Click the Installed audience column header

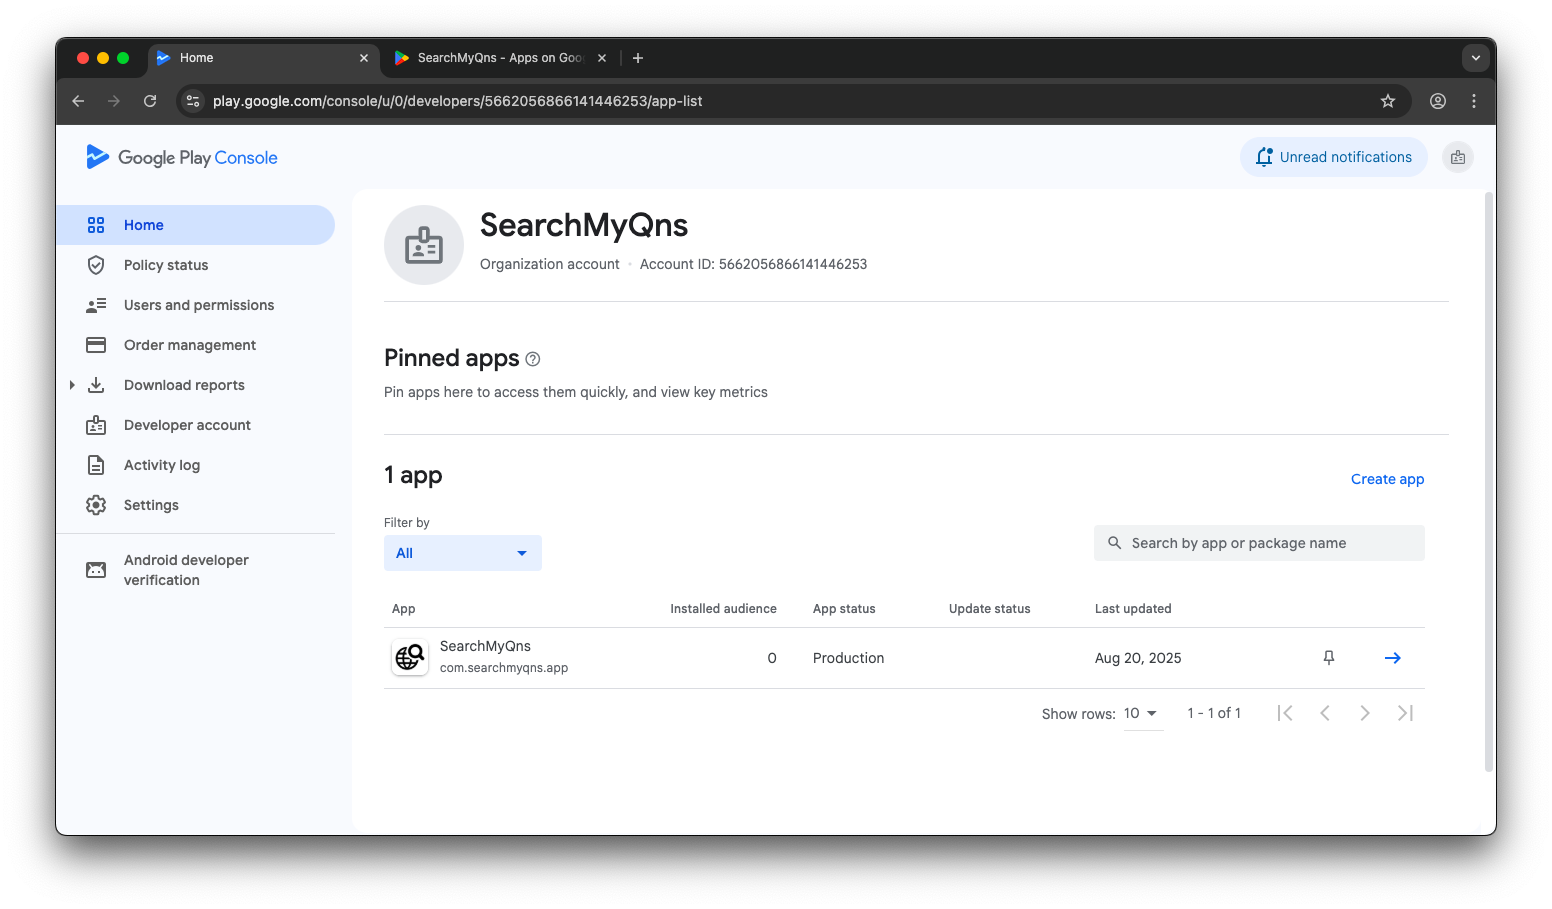(723, 608)
